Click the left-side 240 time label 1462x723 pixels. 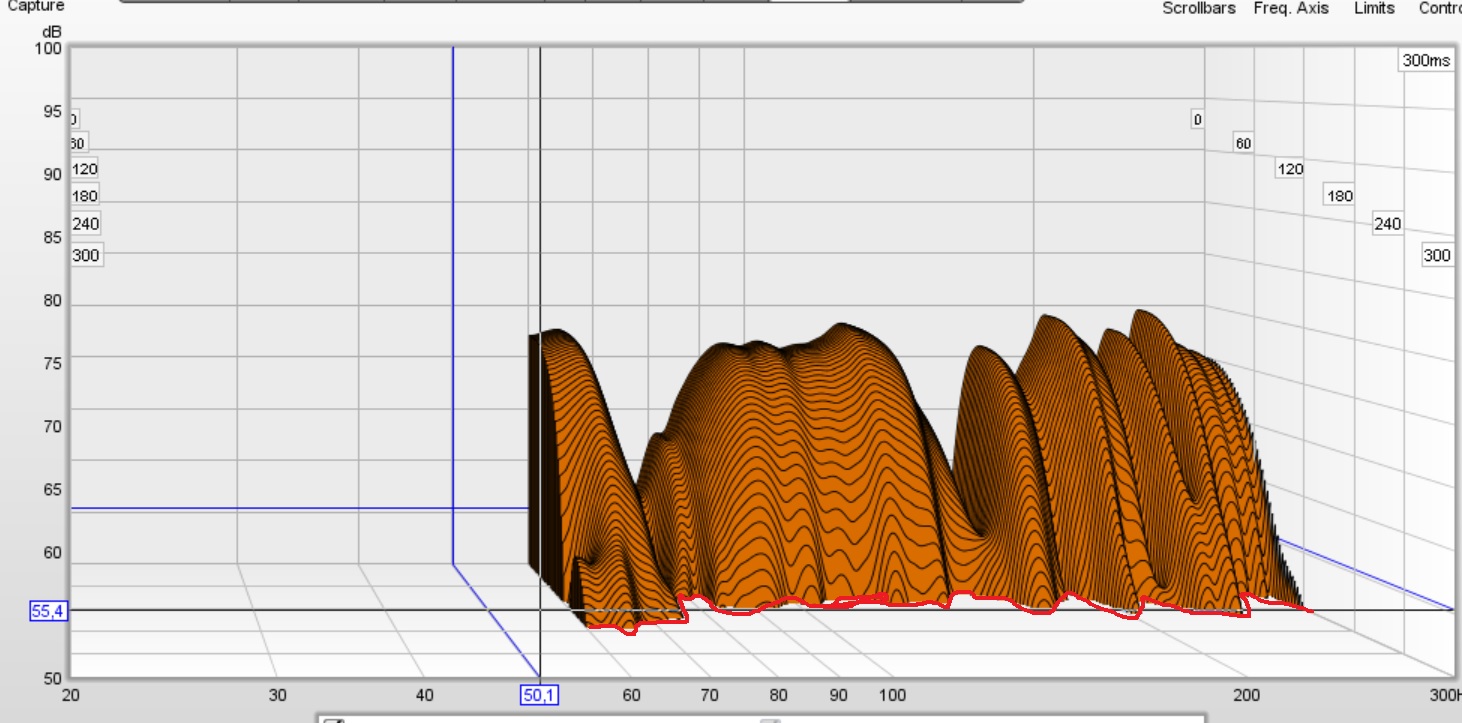pyautogui.click(x=86, y=224)
